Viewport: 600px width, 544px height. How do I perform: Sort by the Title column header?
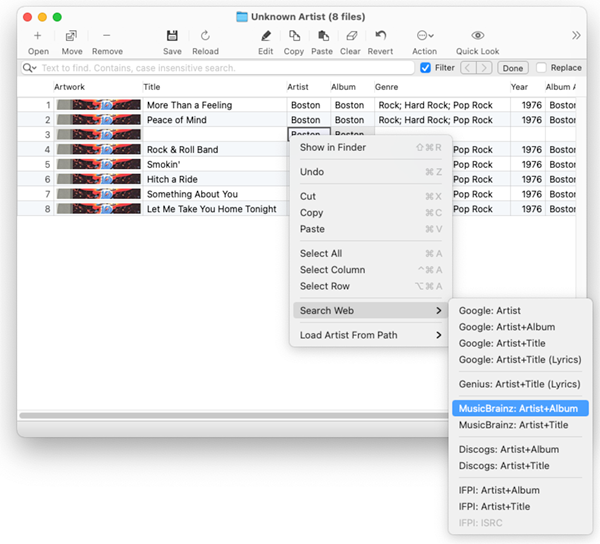(x=214, y=87)
